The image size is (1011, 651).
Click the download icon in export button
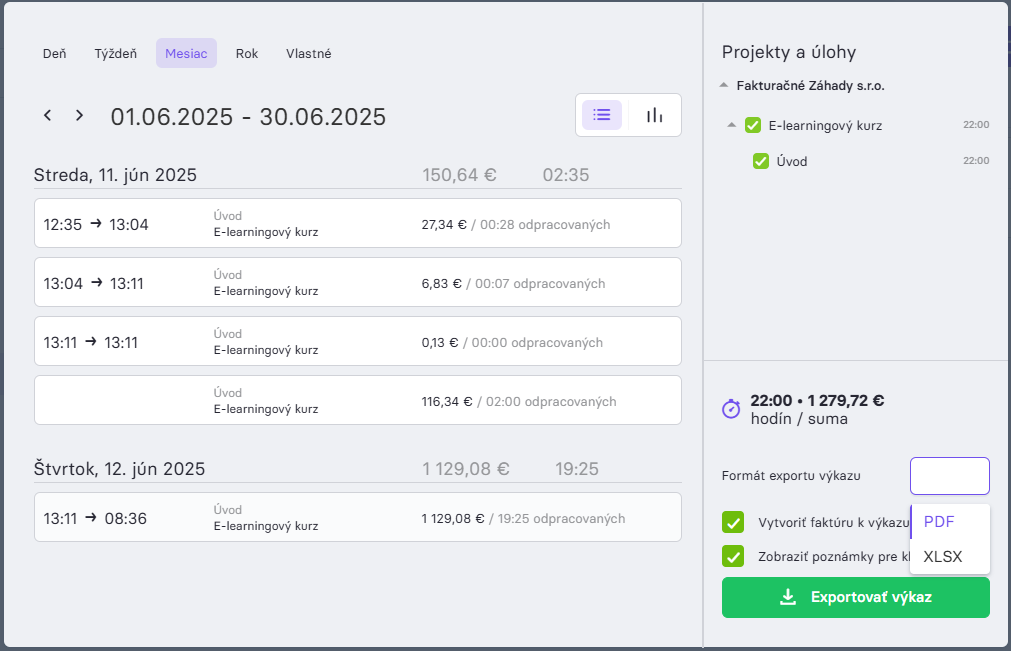788,597
